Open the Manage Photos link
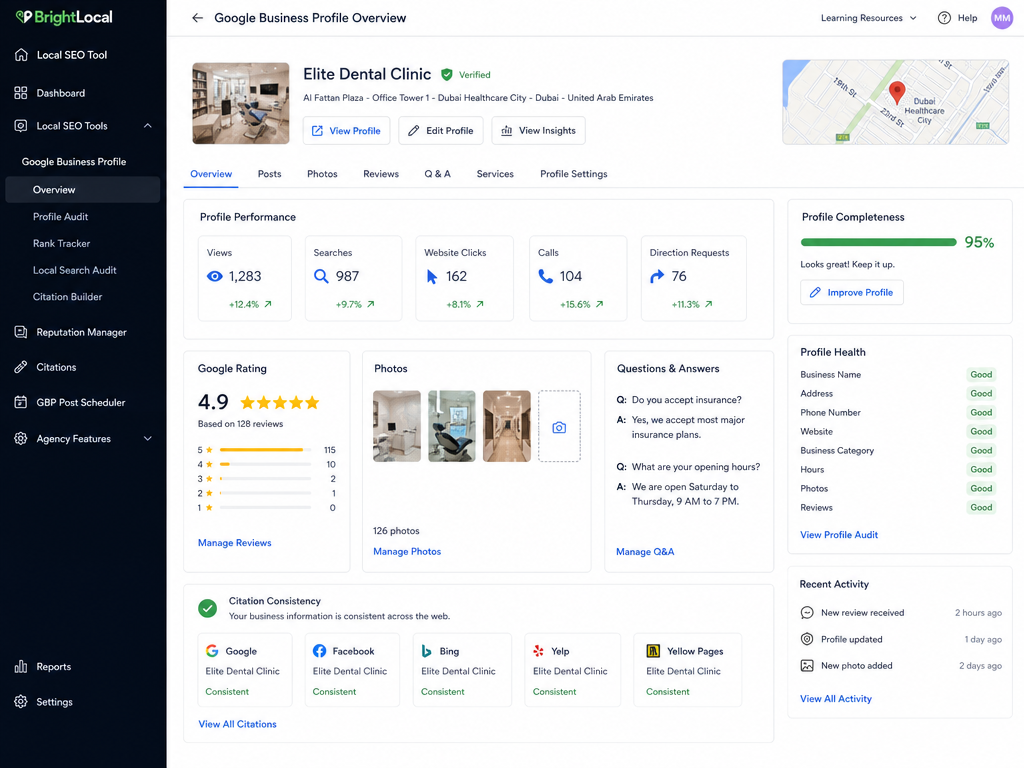Screen dimensions: 1024x768 407,551
